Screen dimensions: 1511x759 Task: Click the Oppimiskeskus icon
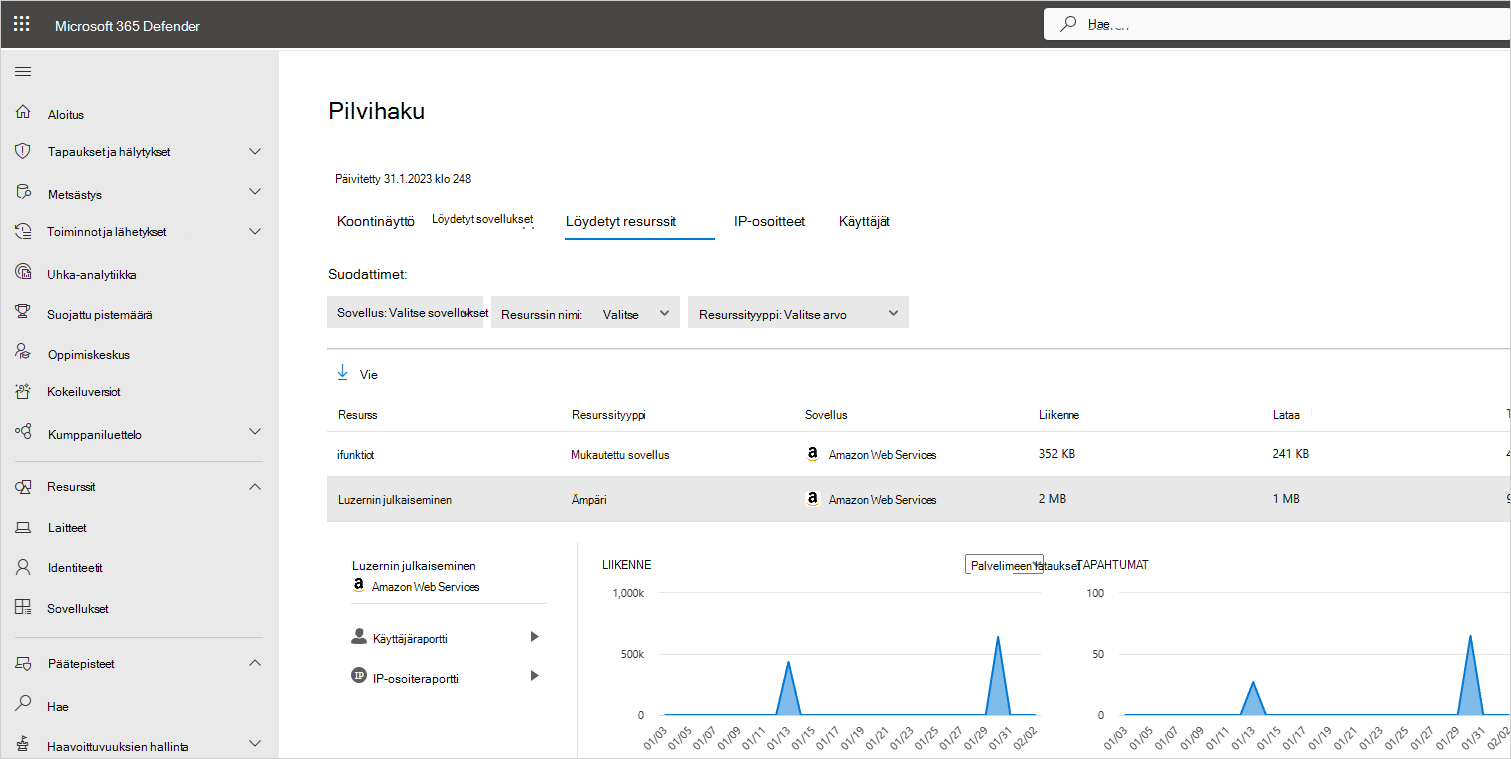(x=24, y=352)
